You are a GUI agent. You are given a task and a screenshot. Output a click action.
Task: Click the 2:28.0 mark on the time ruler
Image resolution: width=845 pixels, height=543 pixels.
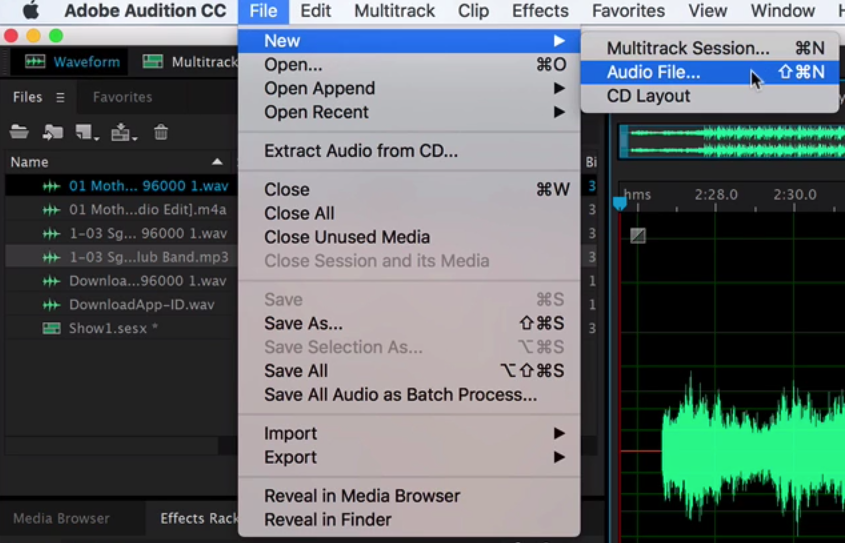pyautogui.click(x=716, y=194)
